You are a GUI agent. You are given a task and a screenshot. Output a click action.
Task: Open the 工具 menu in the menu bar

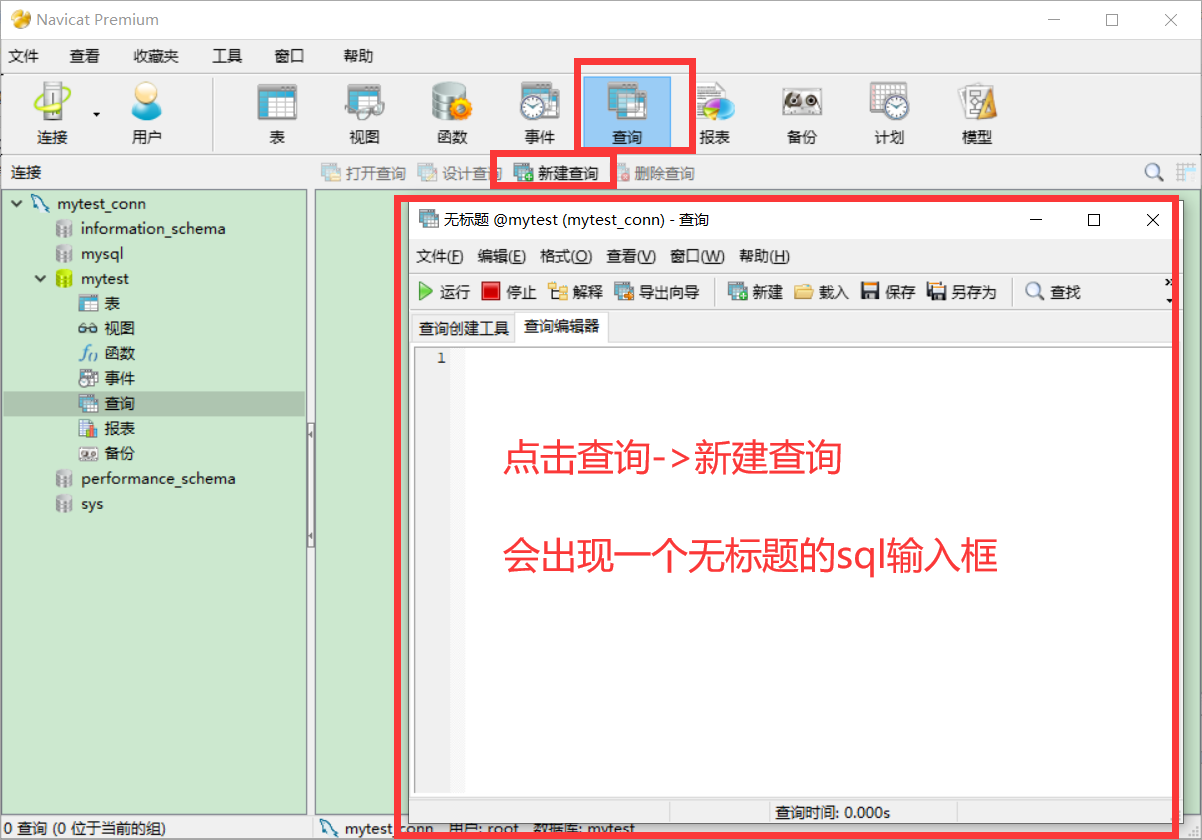(225, 56)
